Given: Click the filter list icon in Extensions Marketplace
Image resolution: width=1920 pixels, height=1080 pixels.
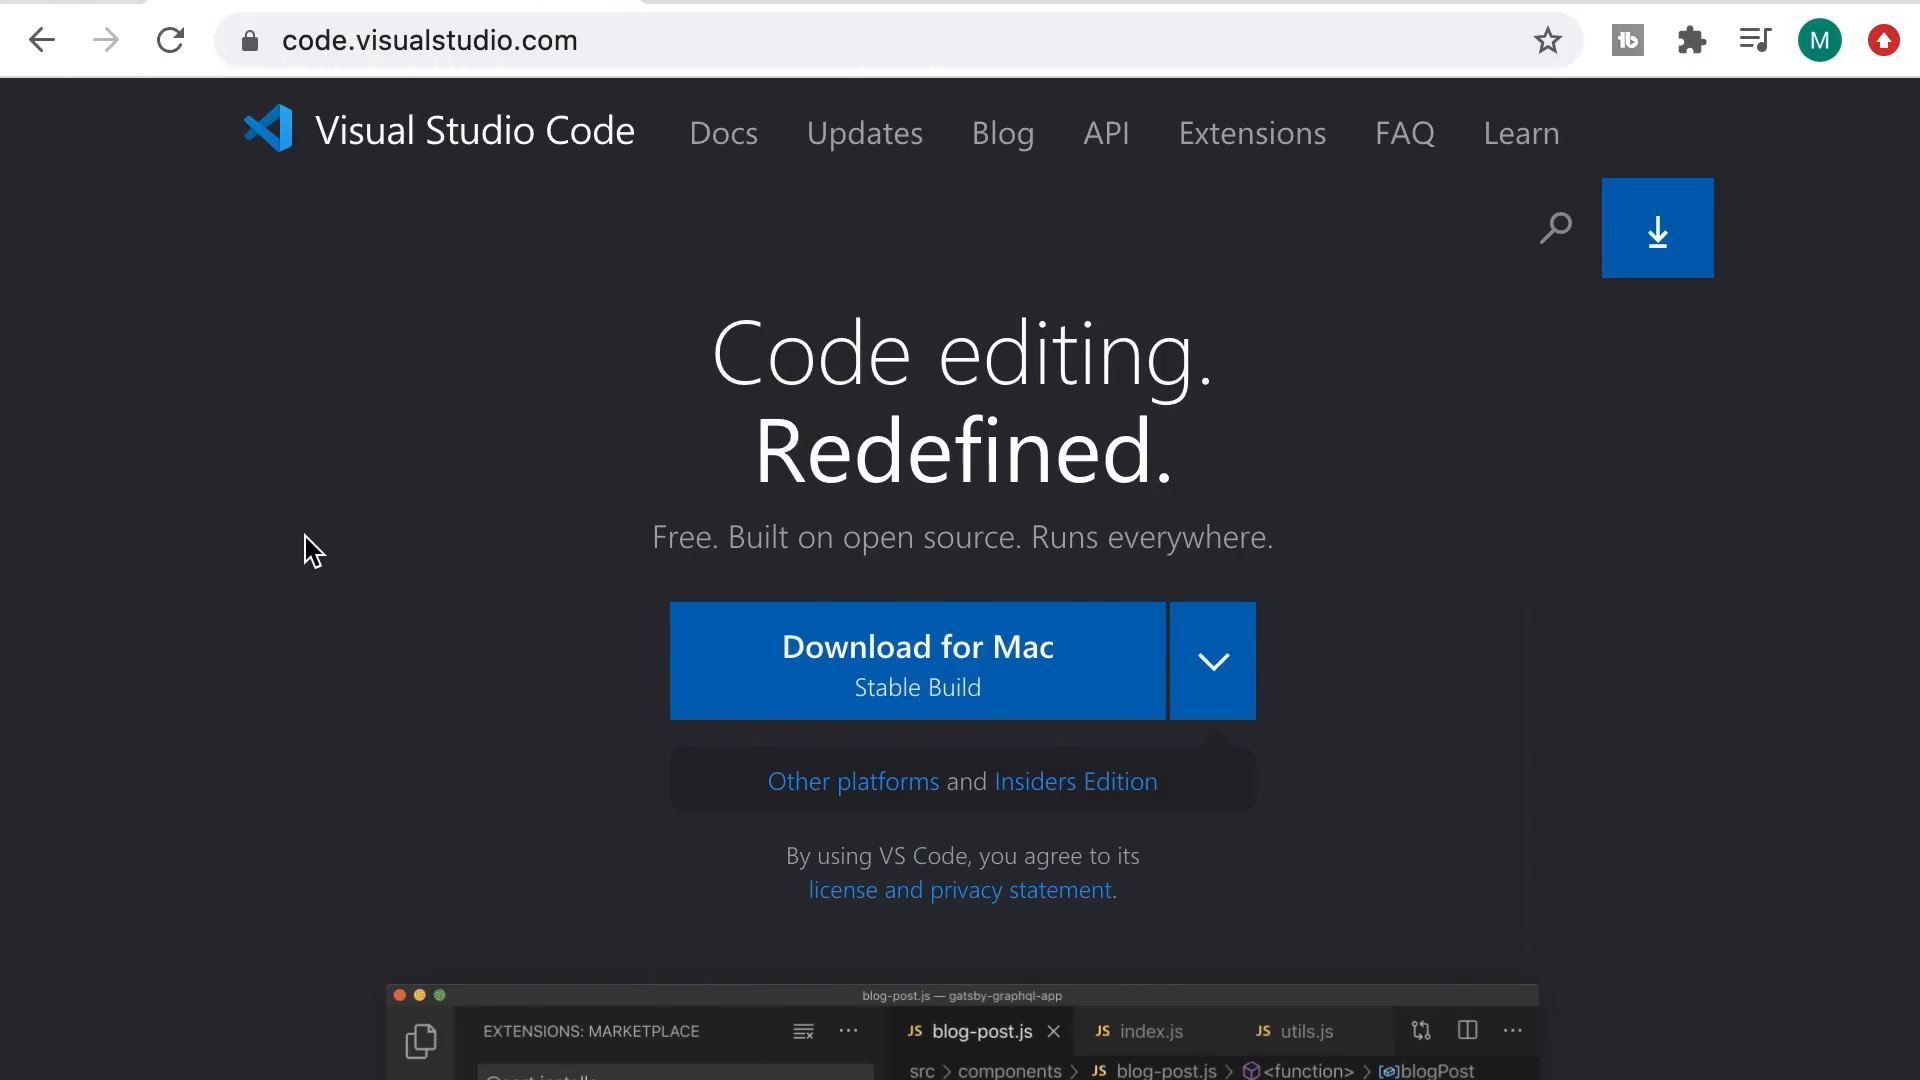Looking at the screenshot, I should pos(803,1031).
